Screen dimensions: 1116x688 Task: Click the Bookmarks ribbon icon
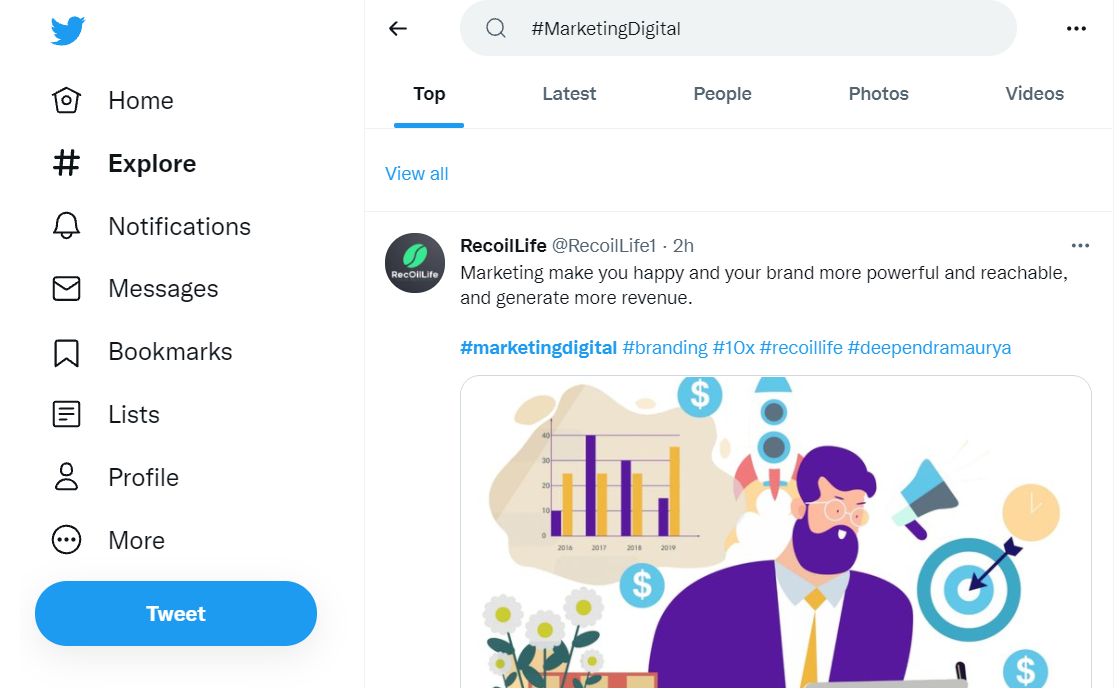click(x=66, y=352)
